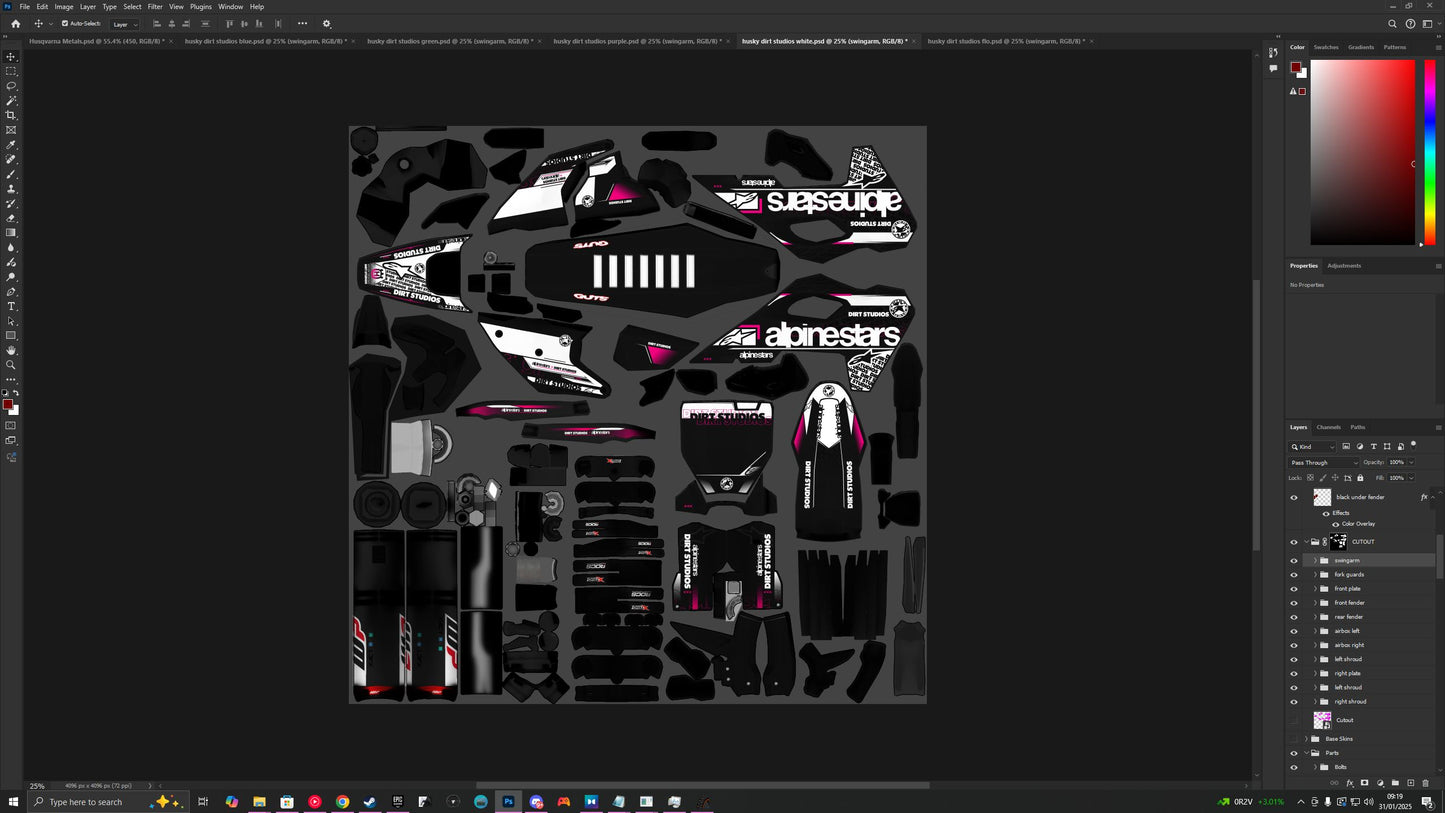Viewport: 1445px width, 813px height.
Task: Open the Image menu
Action: 64,7
